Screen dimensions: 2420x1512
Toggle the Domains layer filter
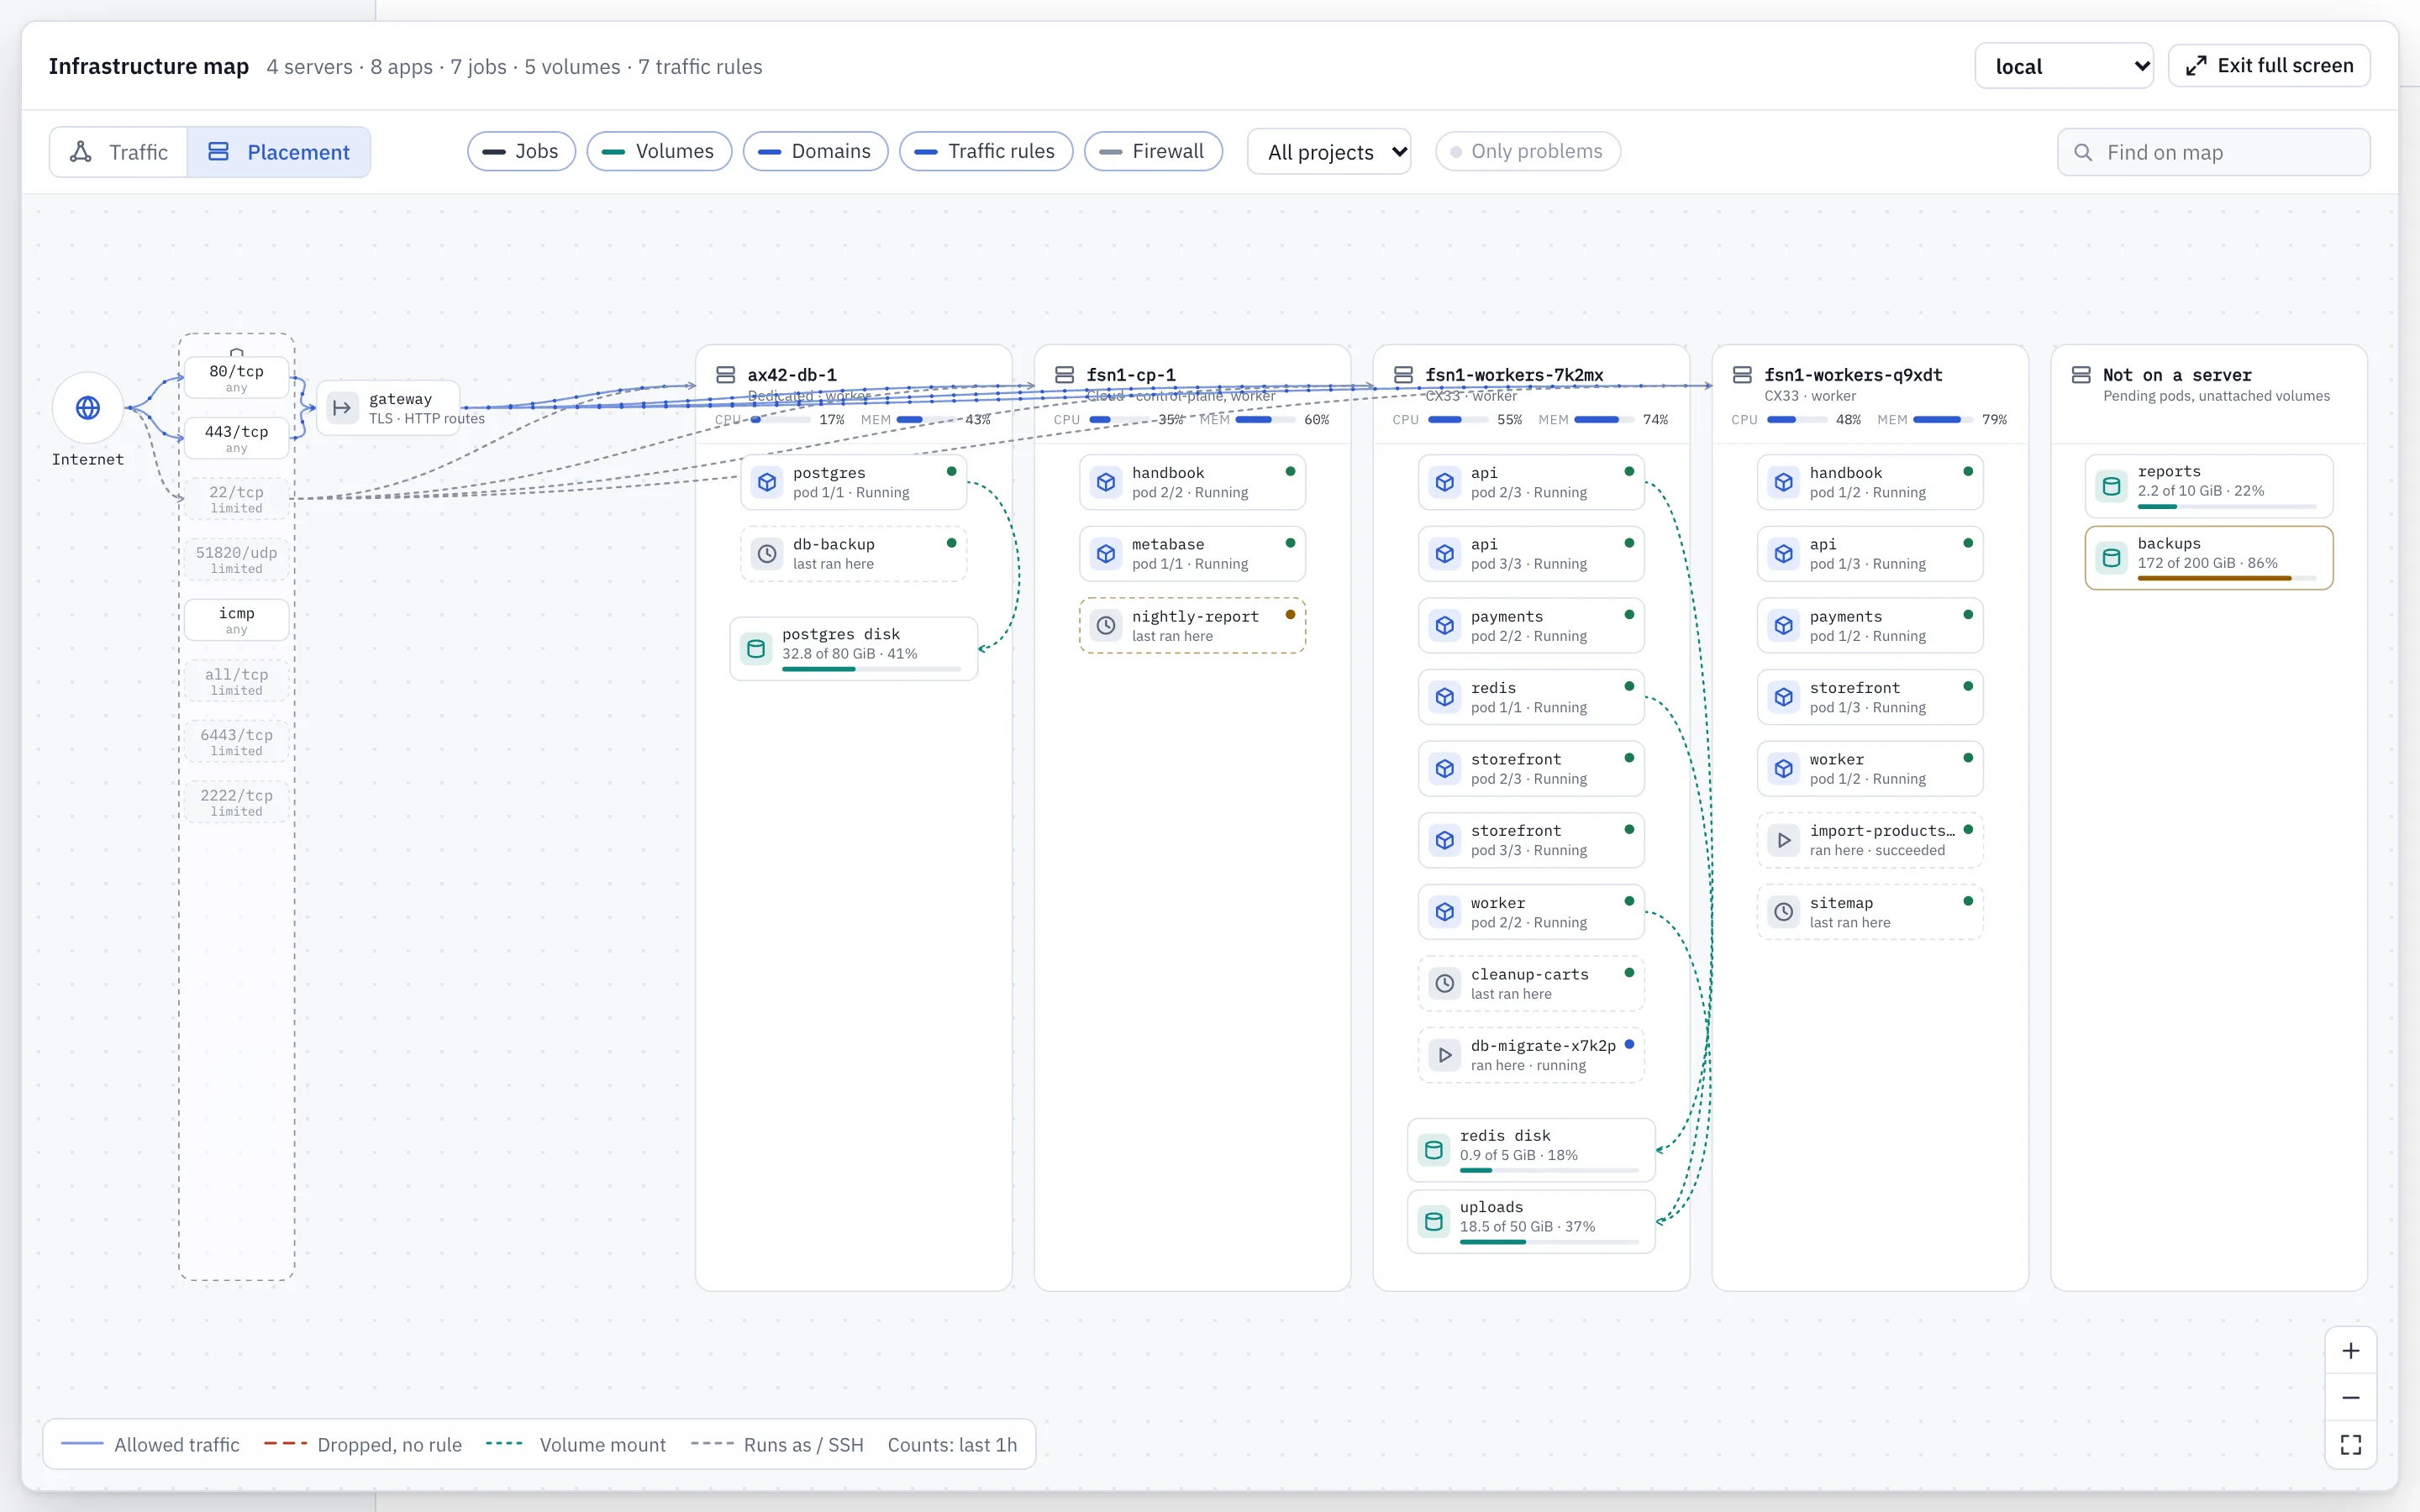[815, 151]
